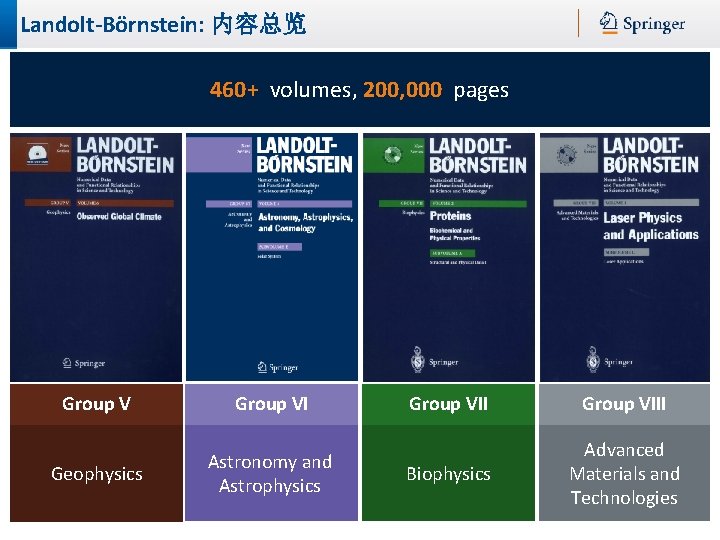
Task: Click the CD icon on Geophysics cover
Action: tap(38, 154)
